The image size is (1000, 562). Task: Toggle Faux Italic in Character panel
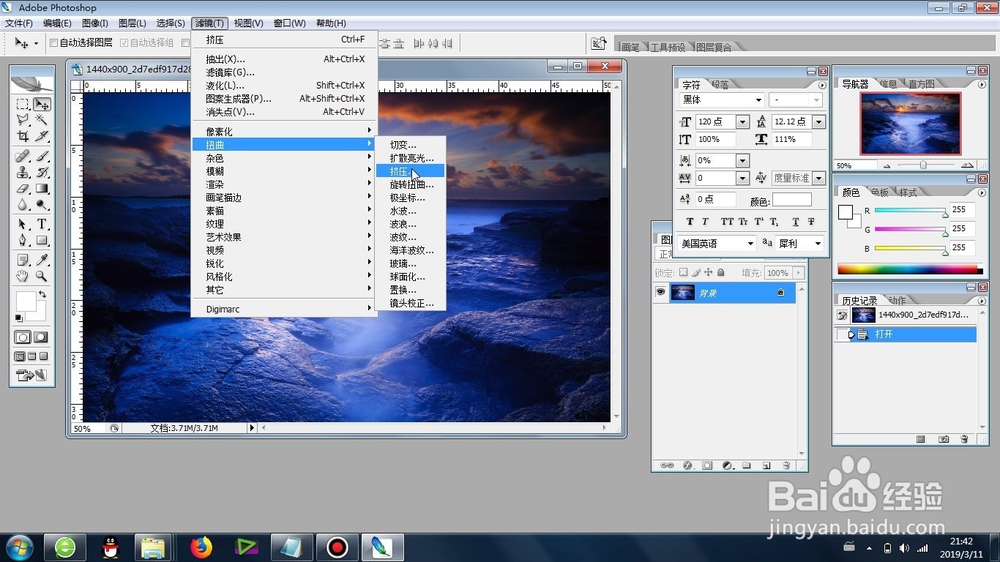coord(705,221)
